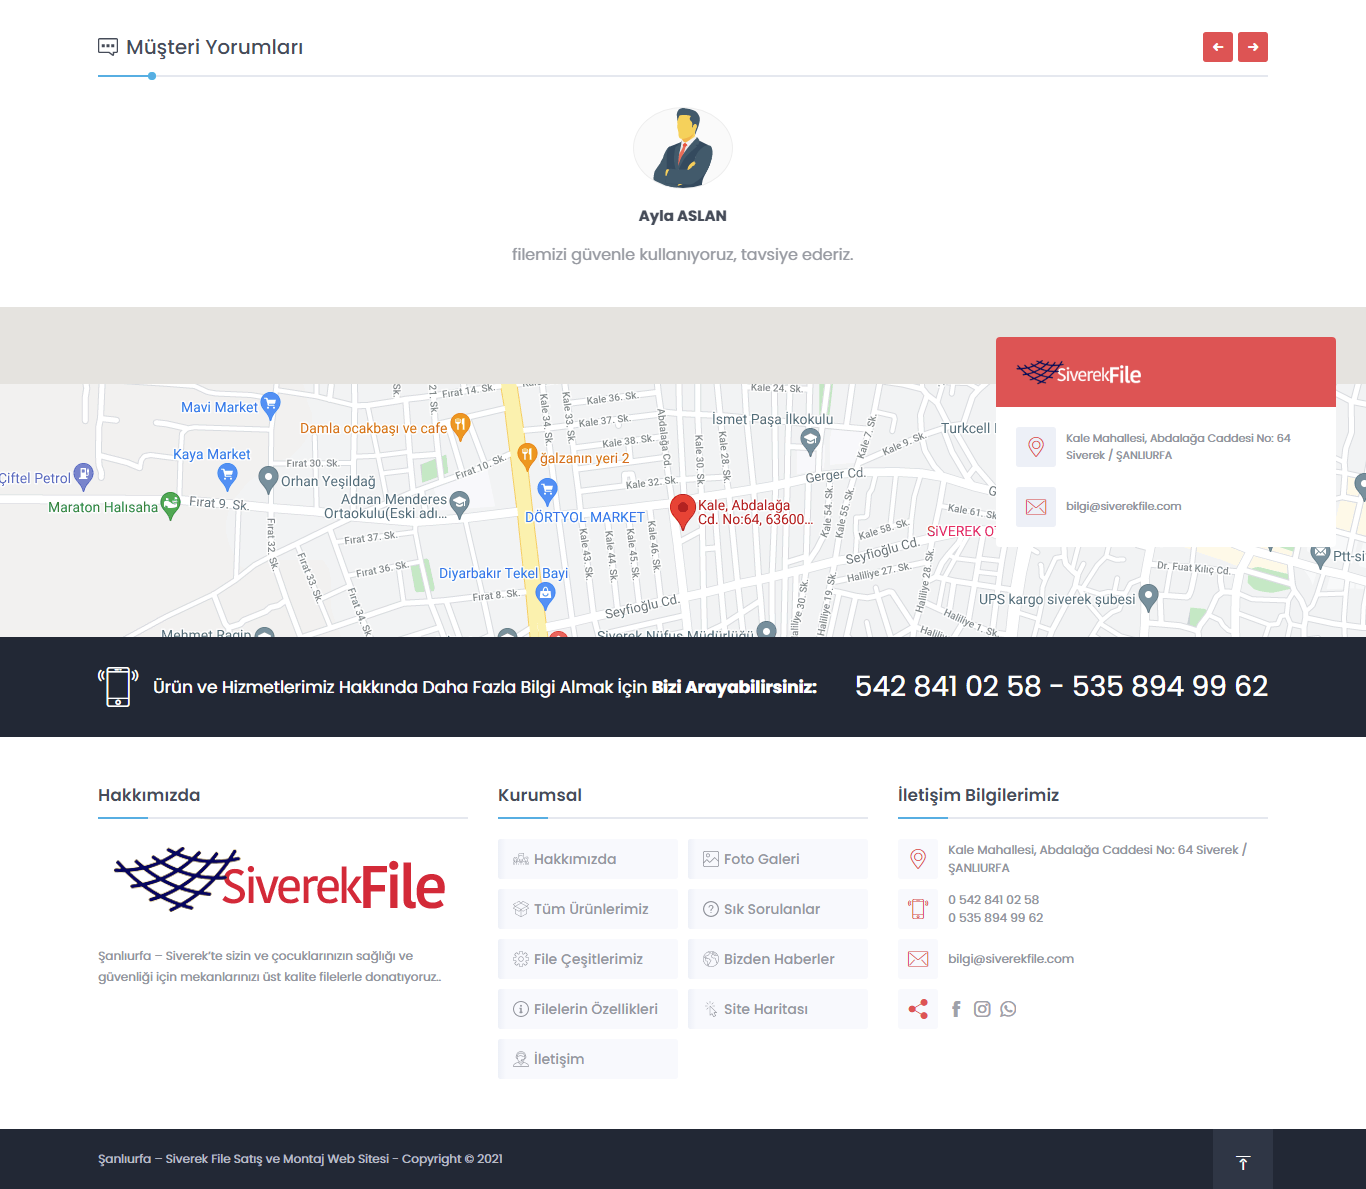This screenshot has height=1189, width=1366.
Task: Open the Facebook social icon
Action: tap(956, 1009)
